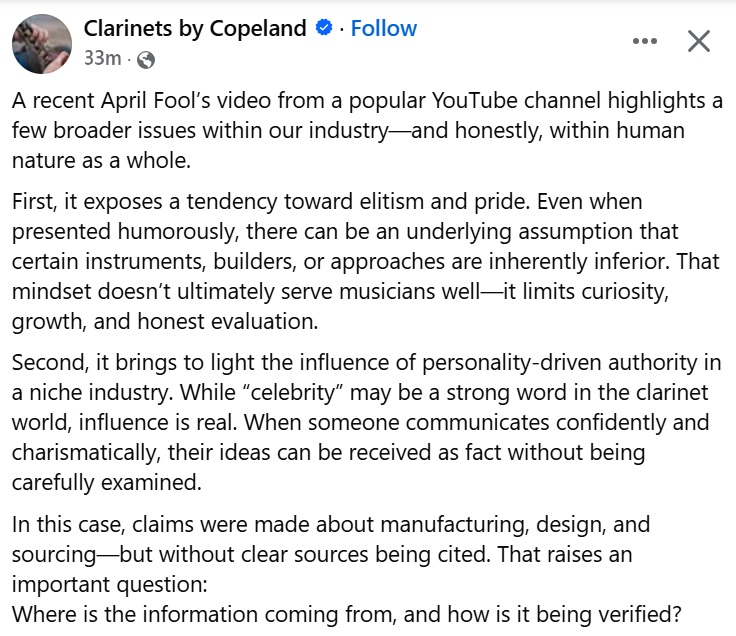Screen dimensions: 736x636
Task: Open the Clarinets by Copeland page name
Action: pos(195,29)
